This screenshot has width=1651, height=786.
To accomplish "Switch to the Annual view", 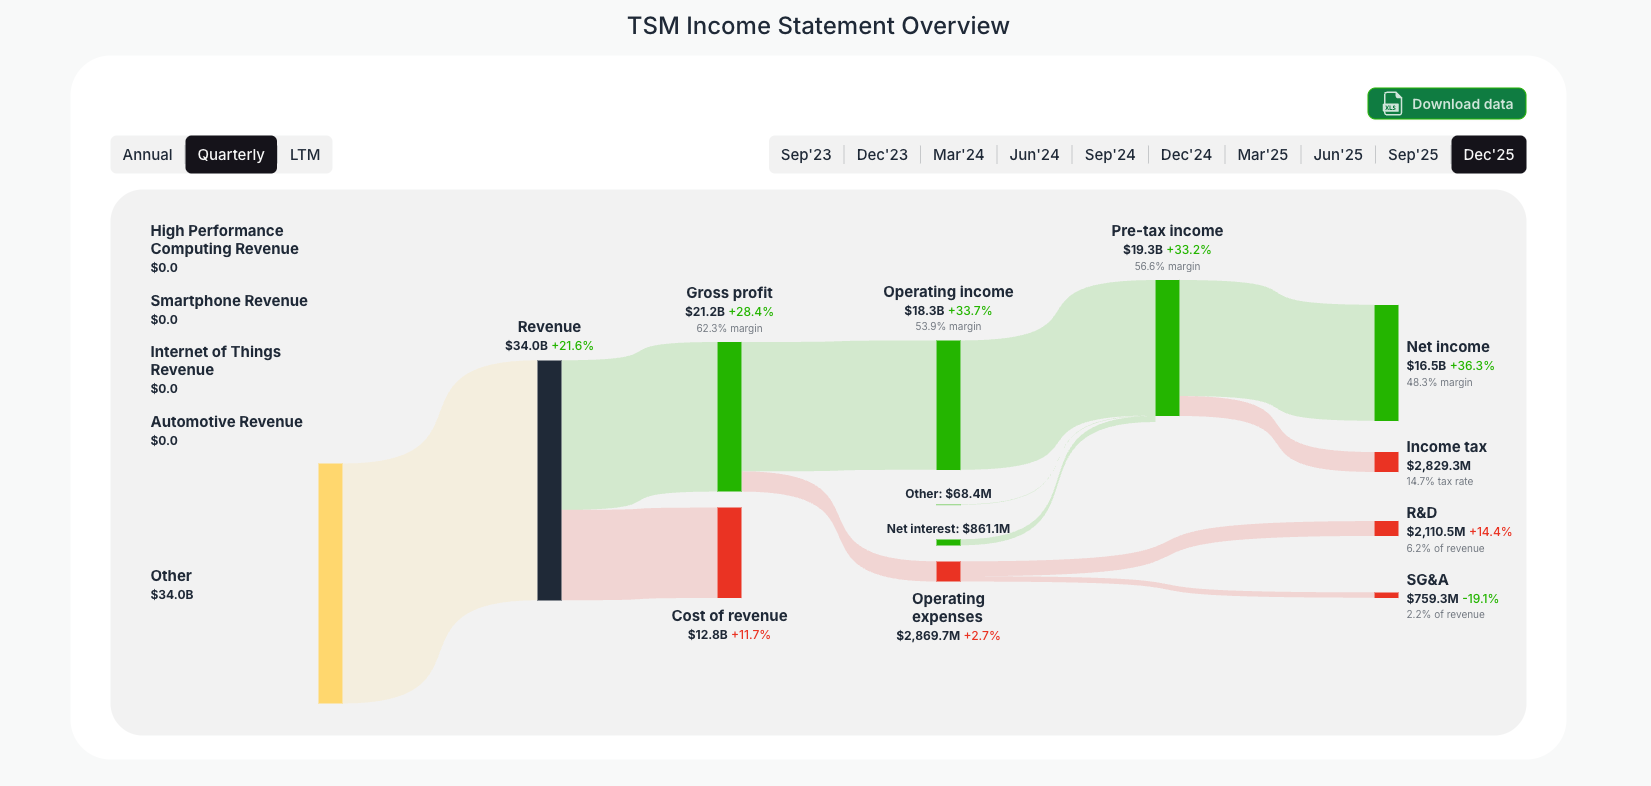I will coord(148,155).
